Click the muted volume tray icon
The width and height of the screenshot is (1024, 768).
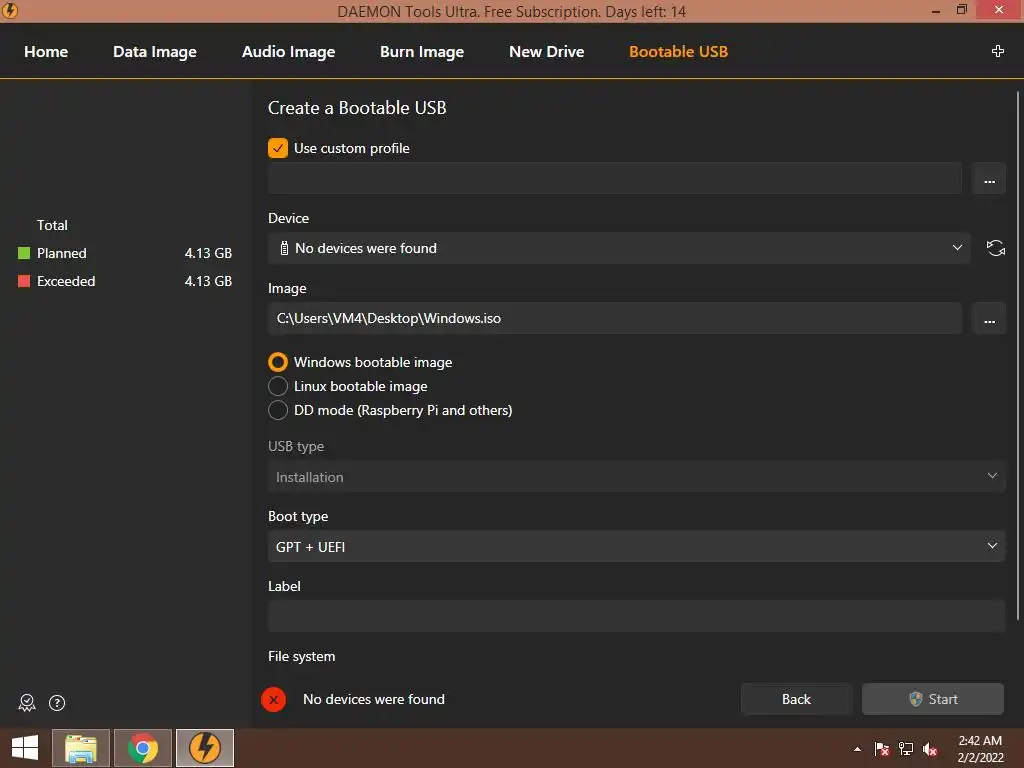click(930, 749)
